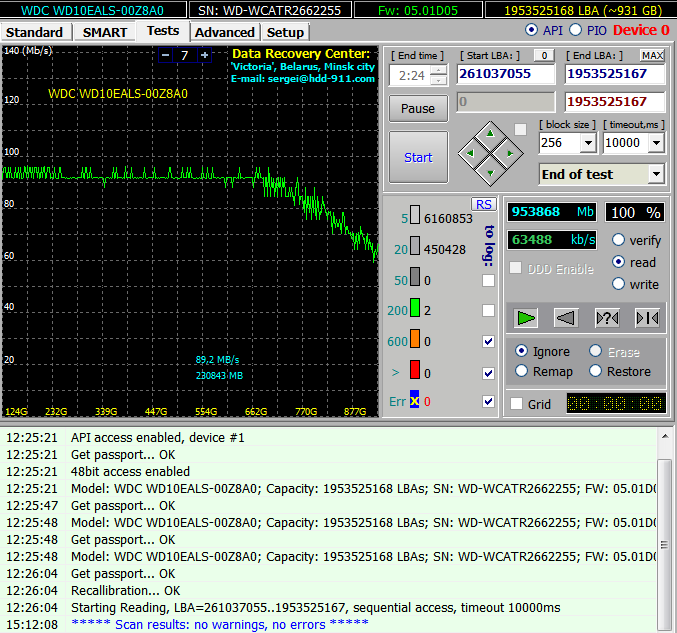Switch to the Tests tab
Viewport: 677px width, 633px height.
163,31
